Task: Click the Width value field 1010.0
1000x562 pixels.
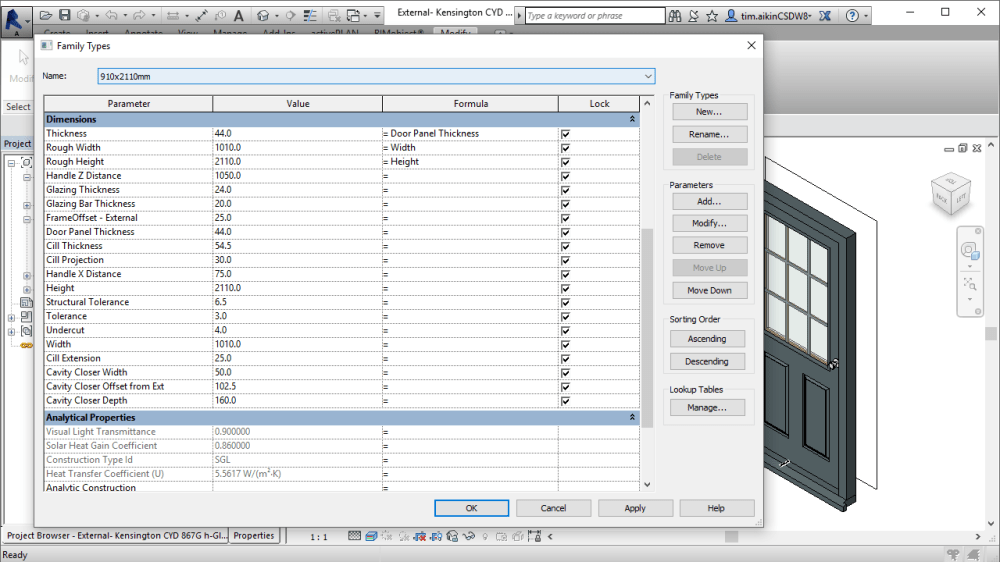Action: 297,344
